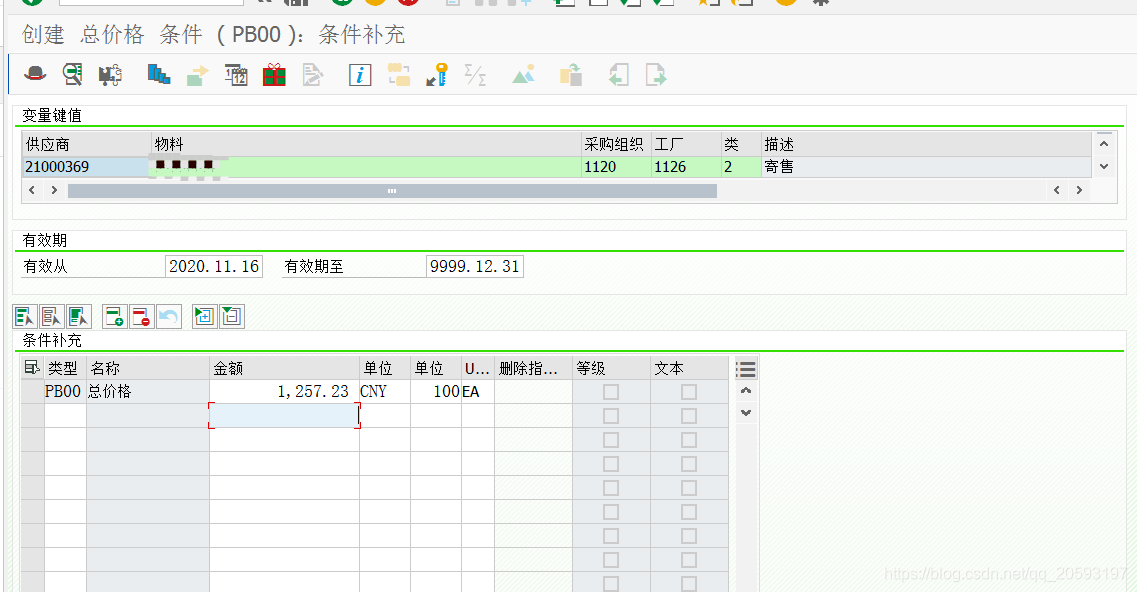Viewport: 1137px width, 592px height.
Task: Click the gray list-with-cursor table icon
Action: pyautogui.click(x=51, y=316)
